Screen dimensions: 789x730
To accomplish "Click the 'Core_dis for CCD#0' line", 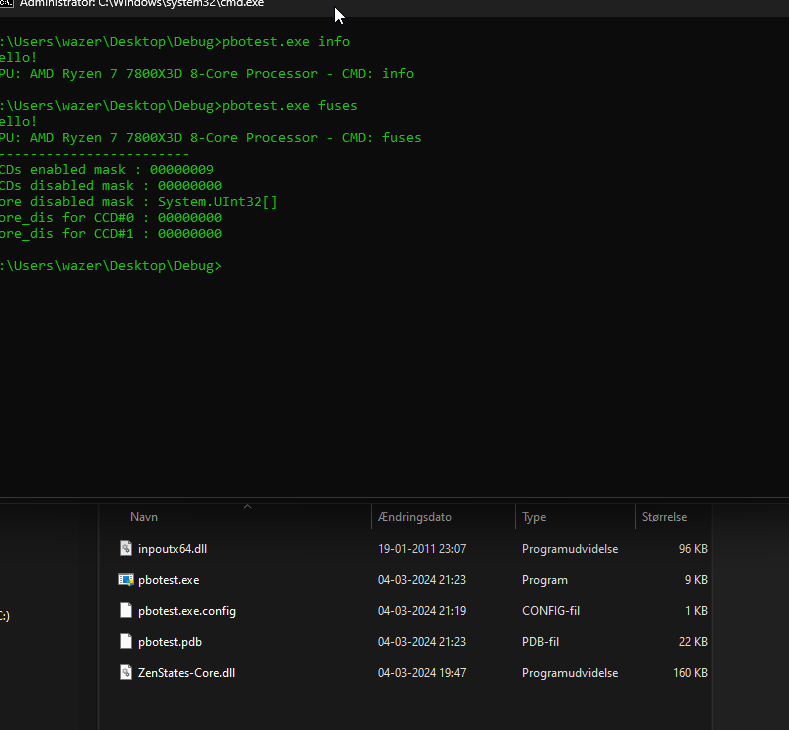I will (111, 218).
